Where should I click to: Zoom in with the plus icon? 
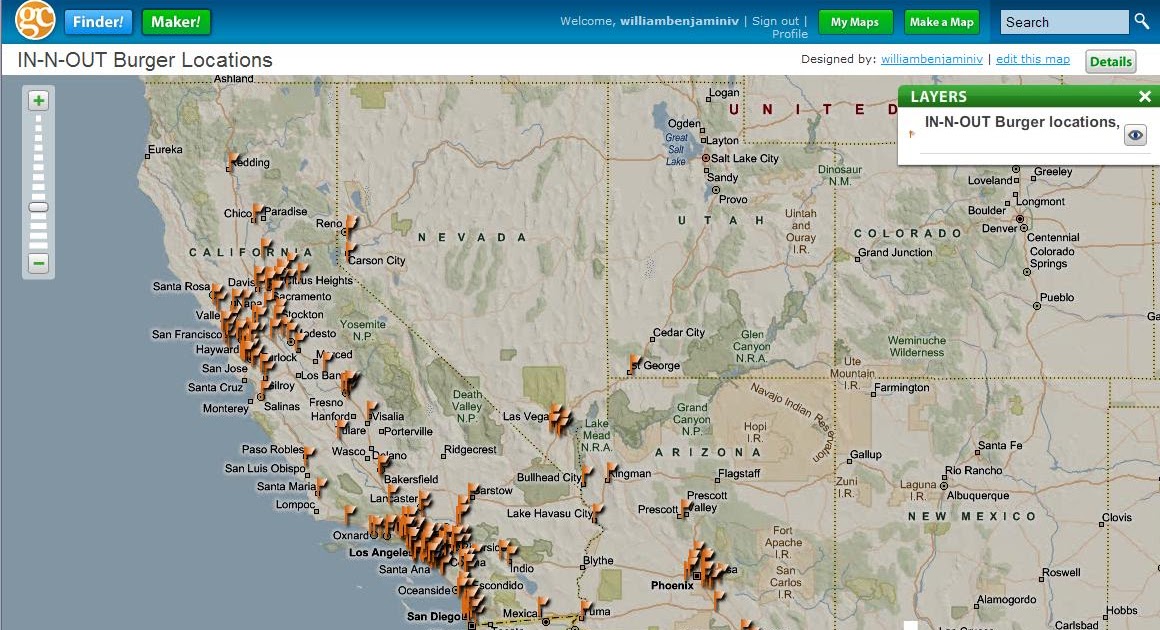(37, 101)
